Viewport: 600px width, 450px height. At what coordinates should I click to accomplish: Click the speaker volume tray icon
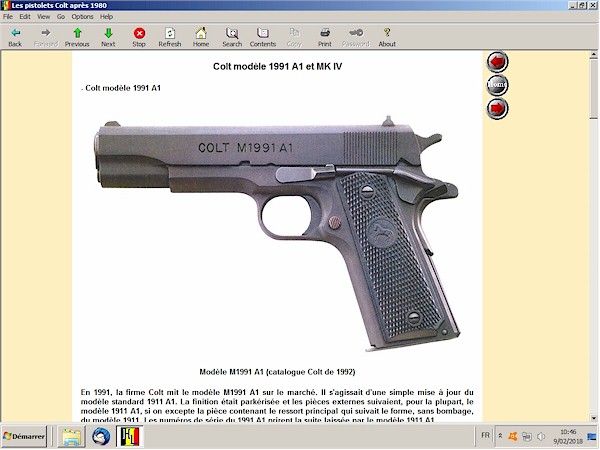click(x=541, y=436)
